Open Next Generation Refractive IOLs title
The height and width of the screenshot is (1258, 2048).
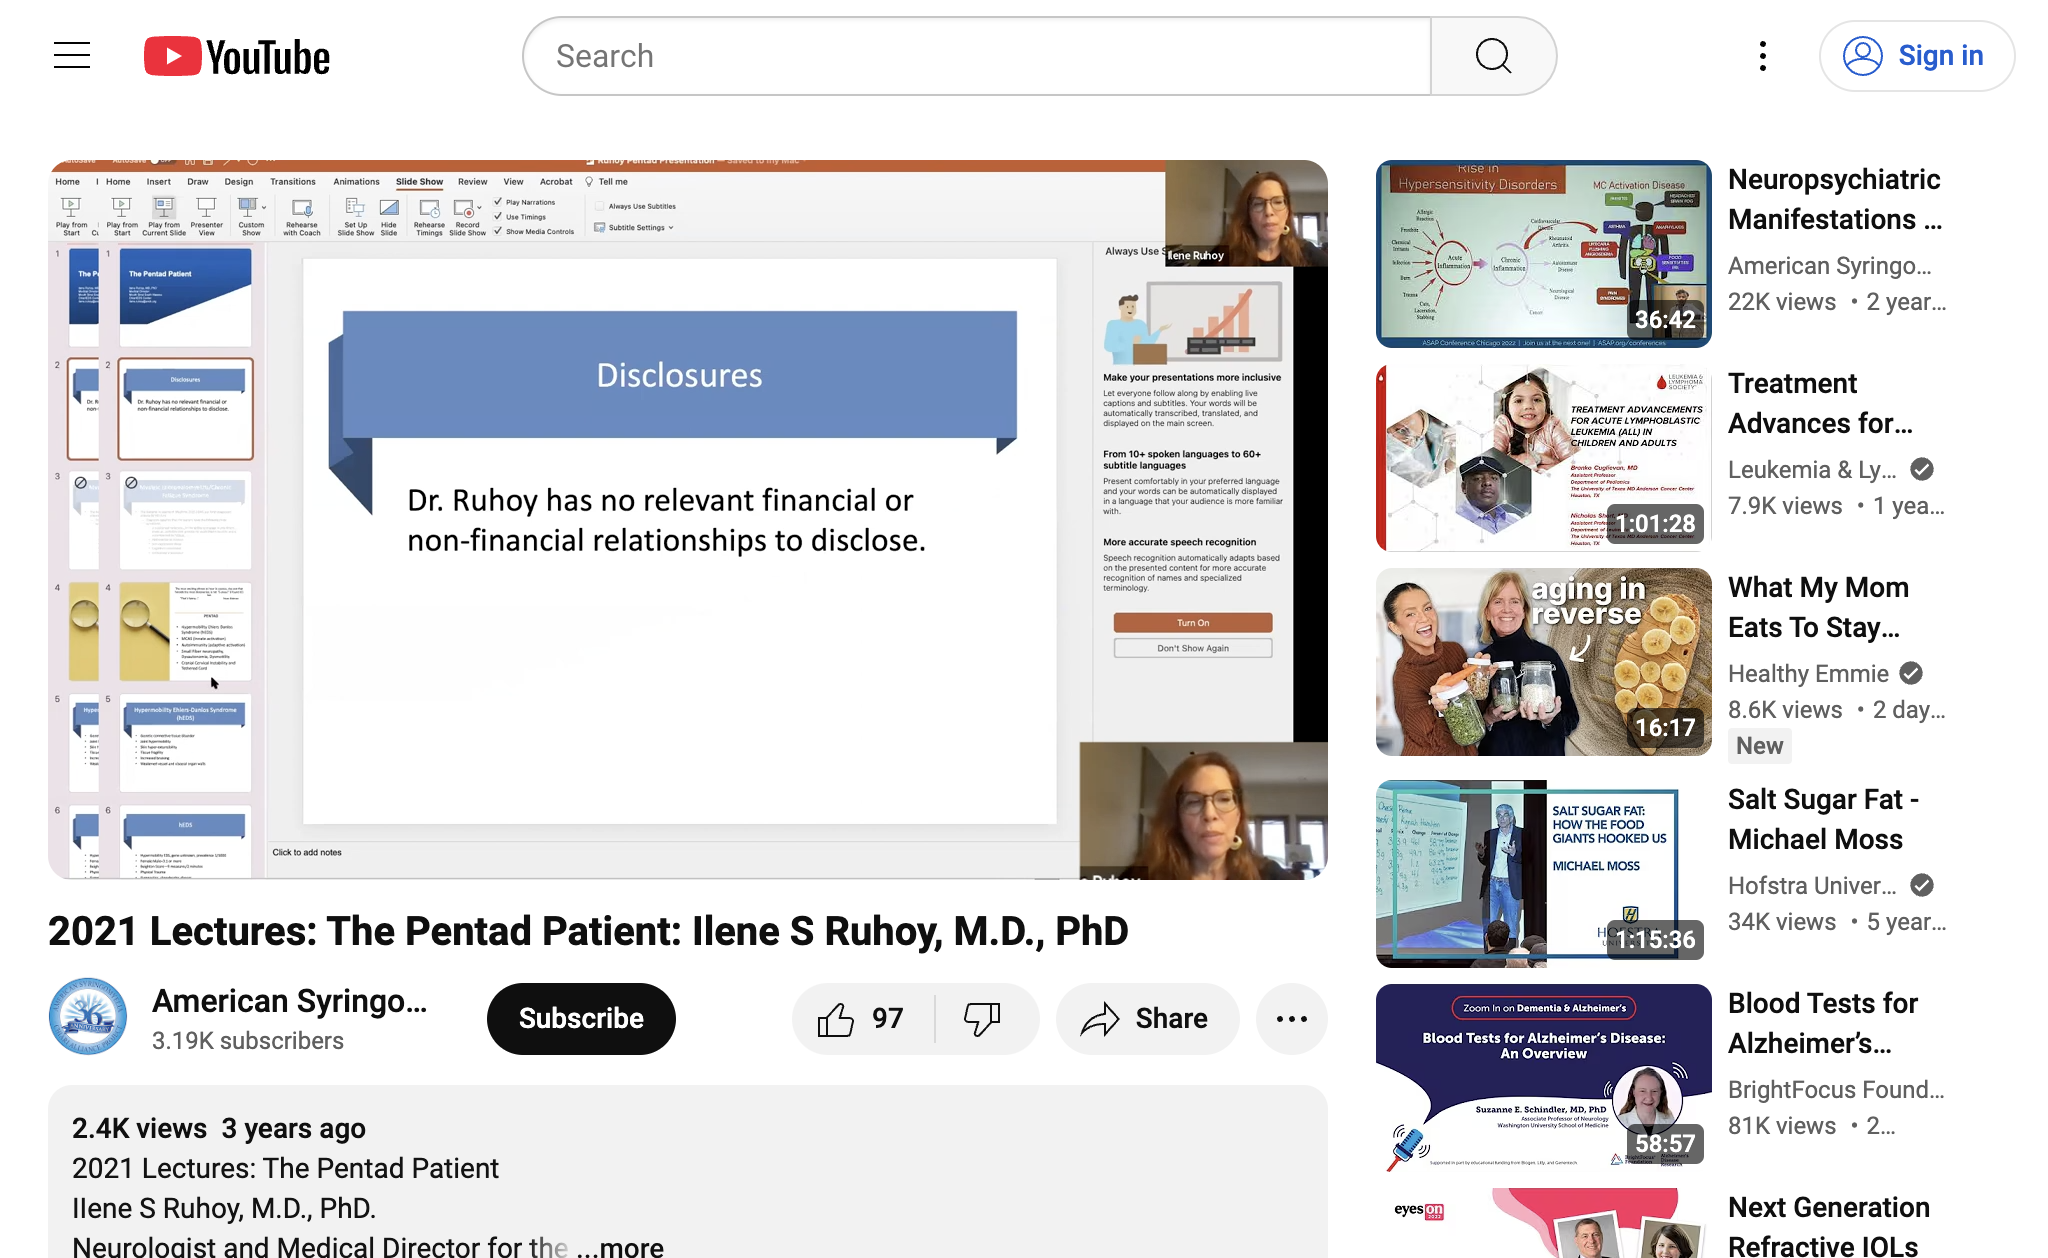tap(1829, 1225)
